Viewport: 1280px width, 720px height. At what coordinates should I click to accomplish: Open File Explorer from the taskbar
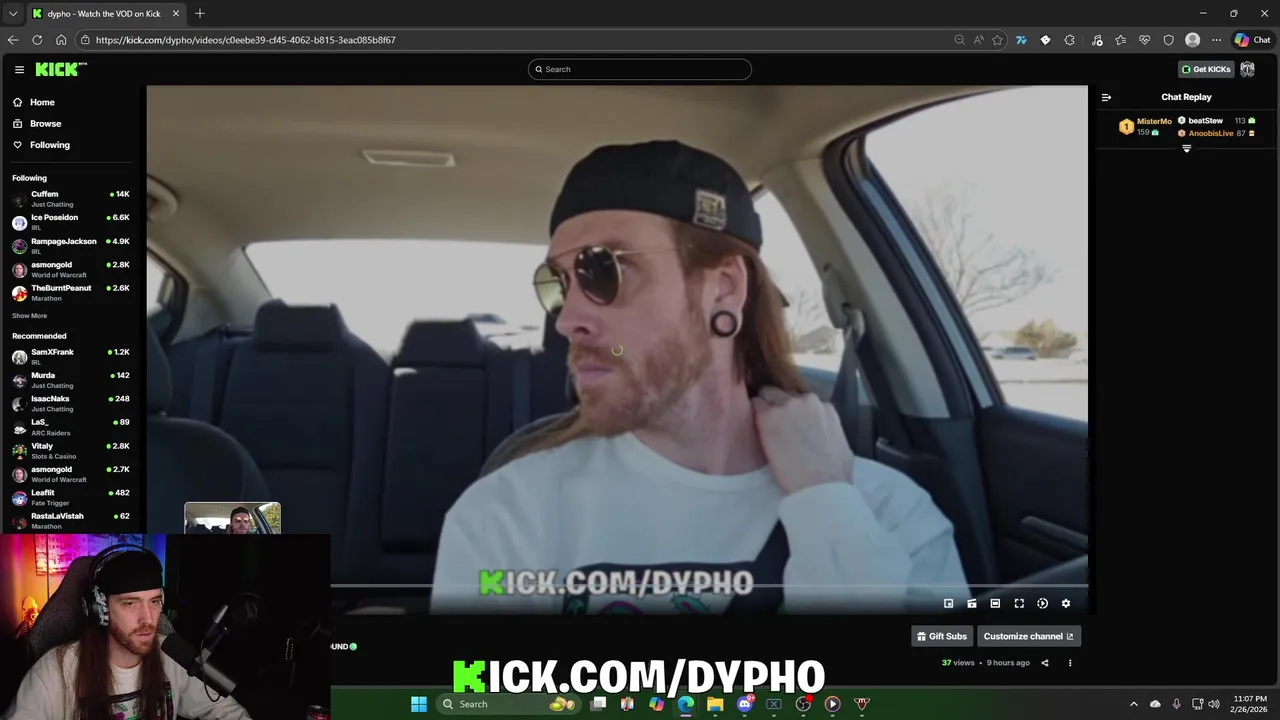click(715, 704)
